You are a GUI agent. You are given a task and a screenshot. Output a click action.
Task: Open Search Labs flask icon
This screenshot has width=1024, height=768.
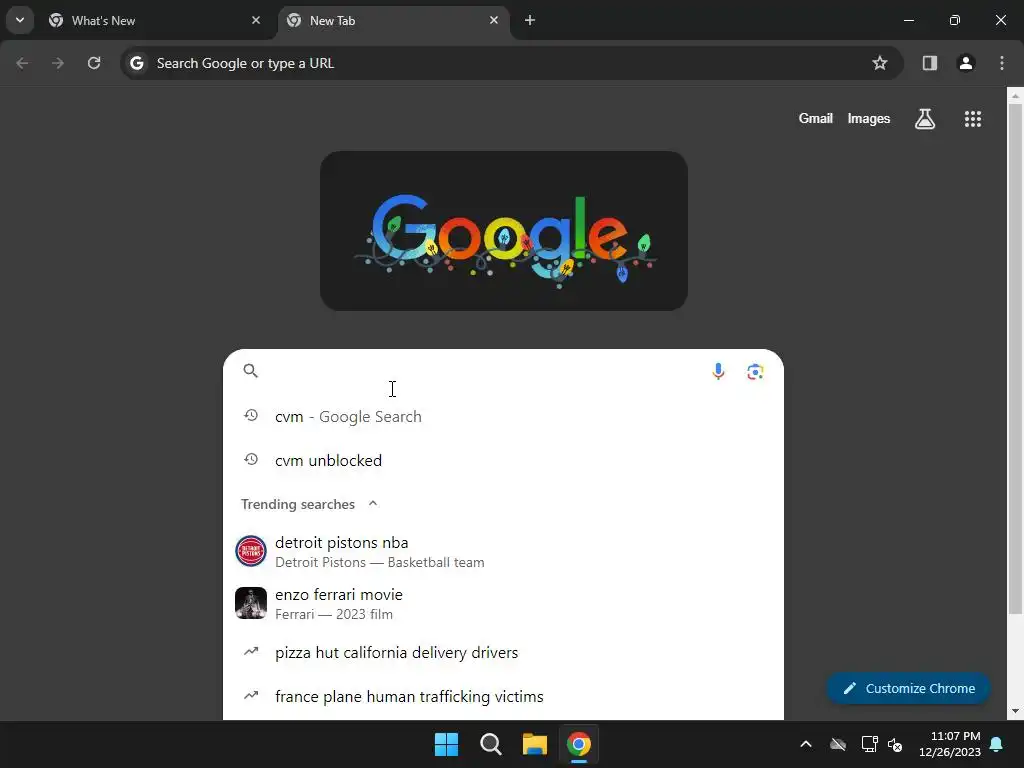925,119
